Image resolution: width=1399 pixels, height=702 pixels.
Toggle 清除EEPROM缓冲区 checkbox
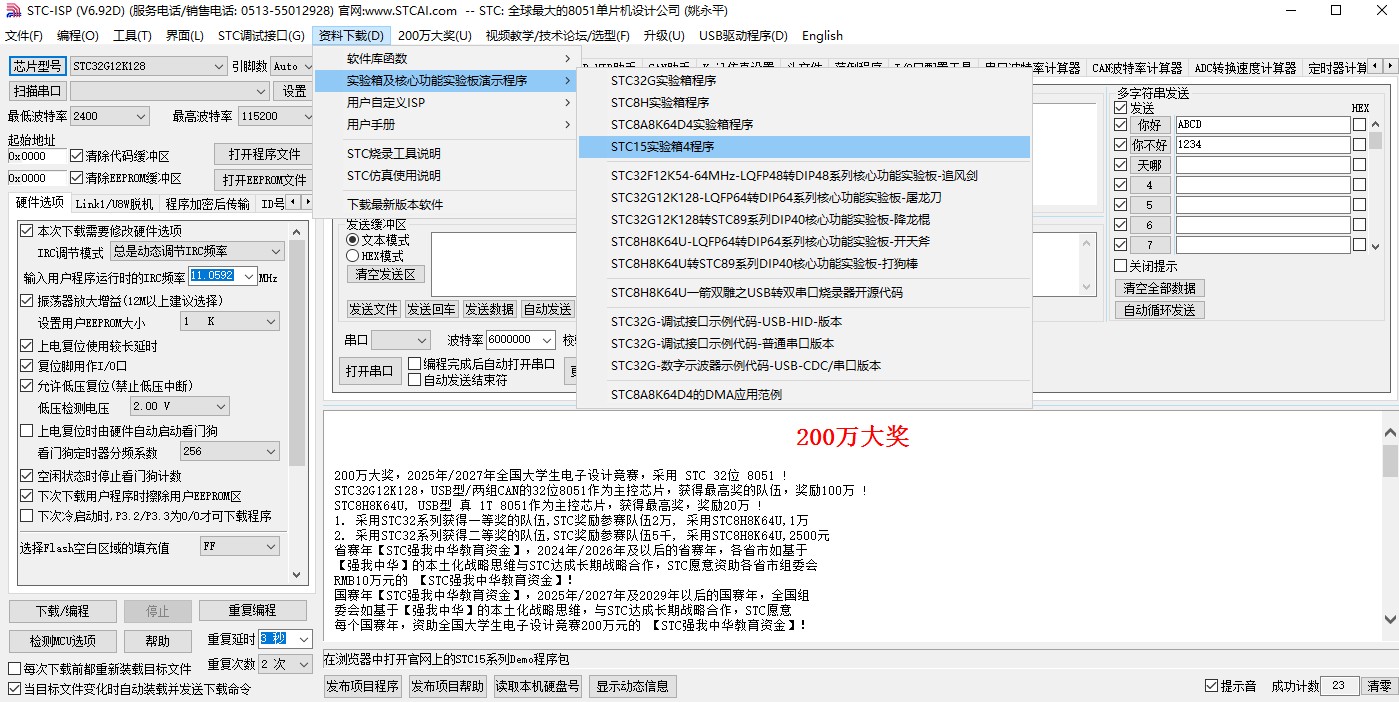click(x=77, y=178)
